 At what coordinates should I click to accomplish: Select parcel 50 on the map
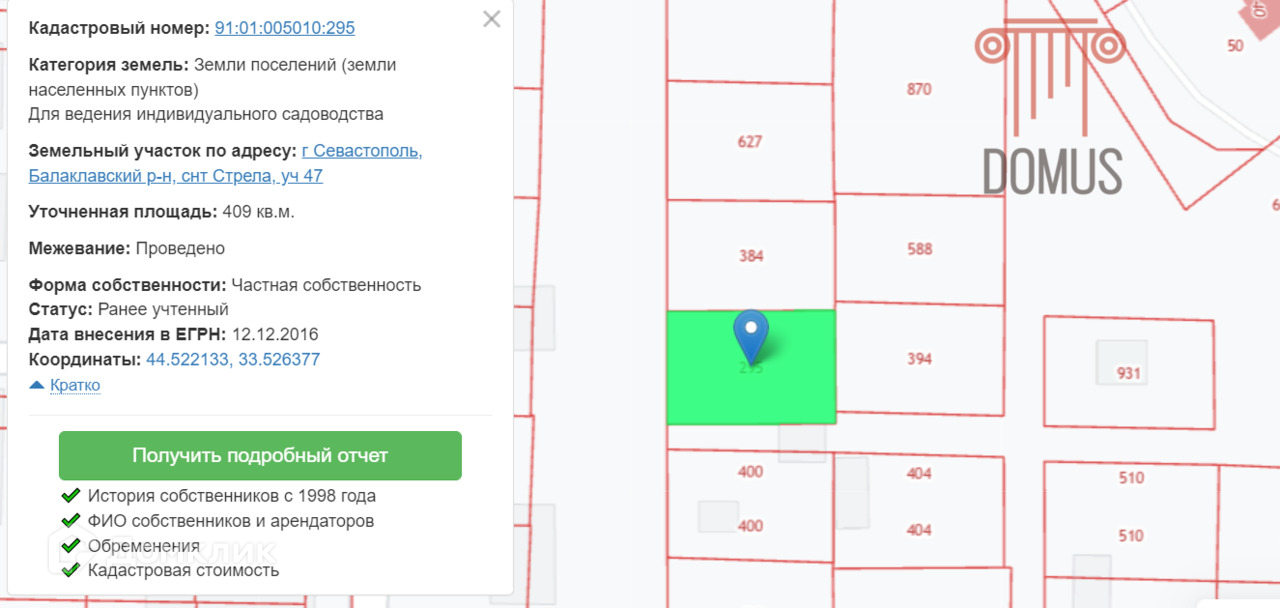point(1235,45)
